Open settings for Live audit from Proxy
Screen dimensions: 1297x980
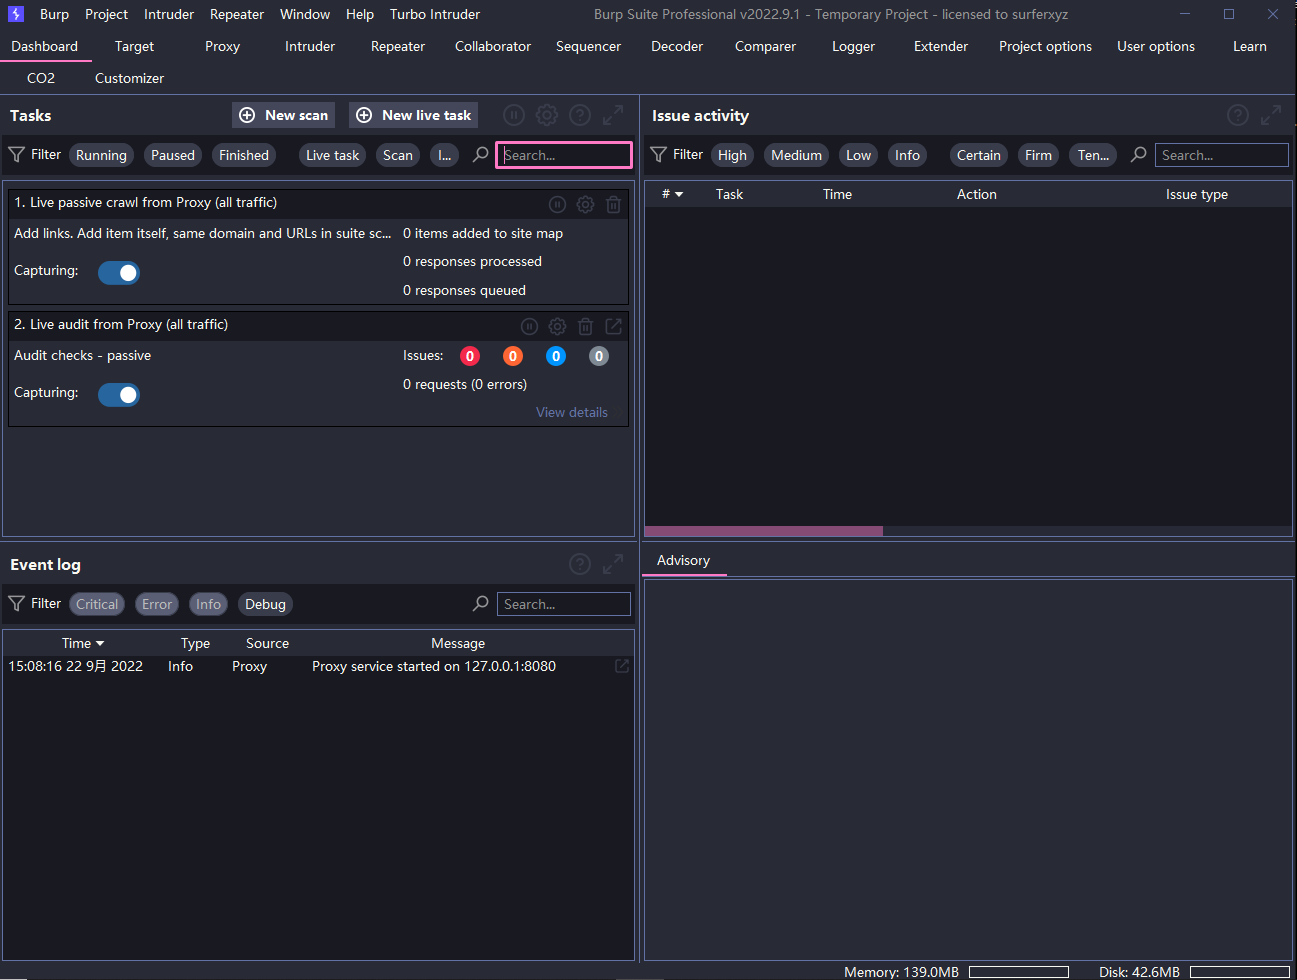point(558,326)
